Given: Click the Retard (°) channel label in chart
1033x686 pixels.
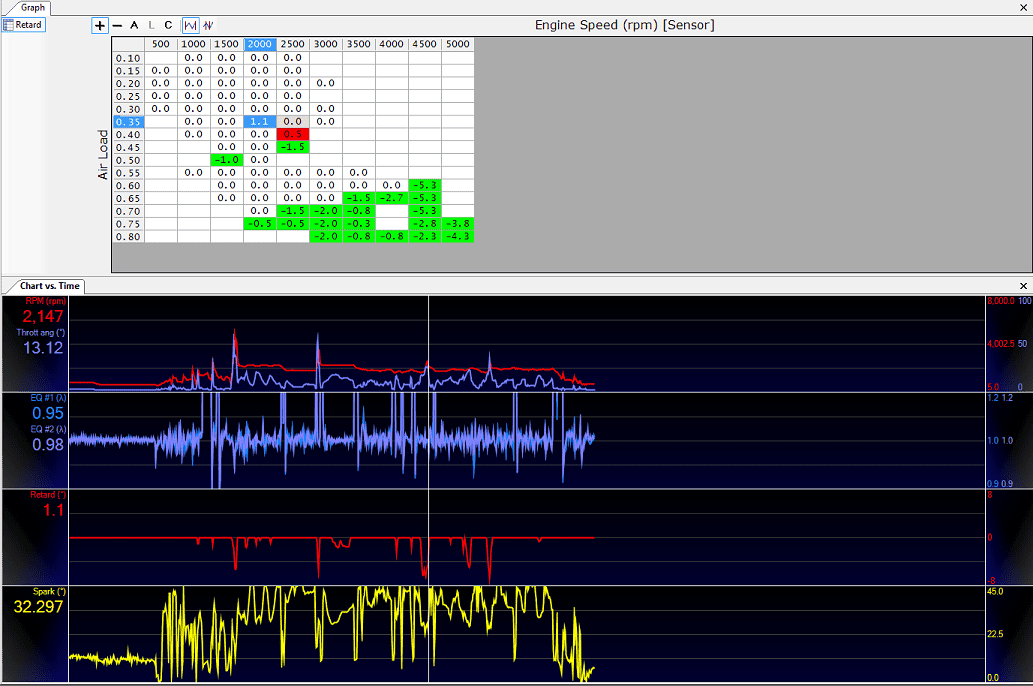Looking at the screenshot, I should click(x=48, y=495).
